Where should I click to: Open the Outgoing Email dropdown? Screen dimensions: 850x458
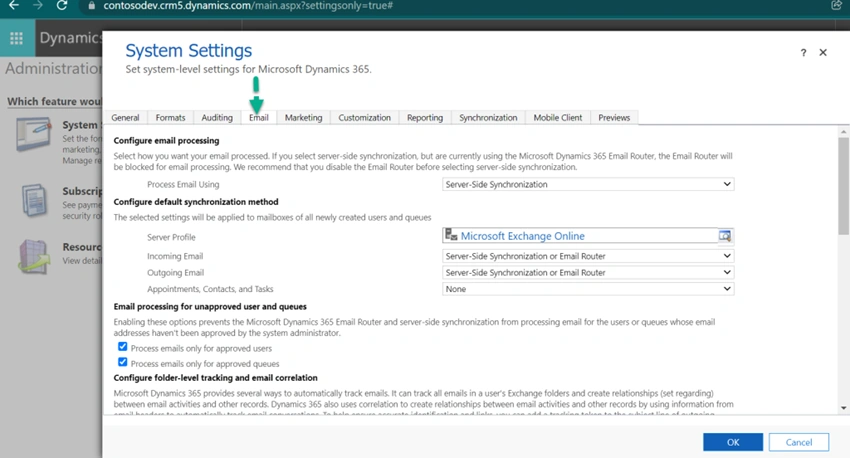pos(588,273)
